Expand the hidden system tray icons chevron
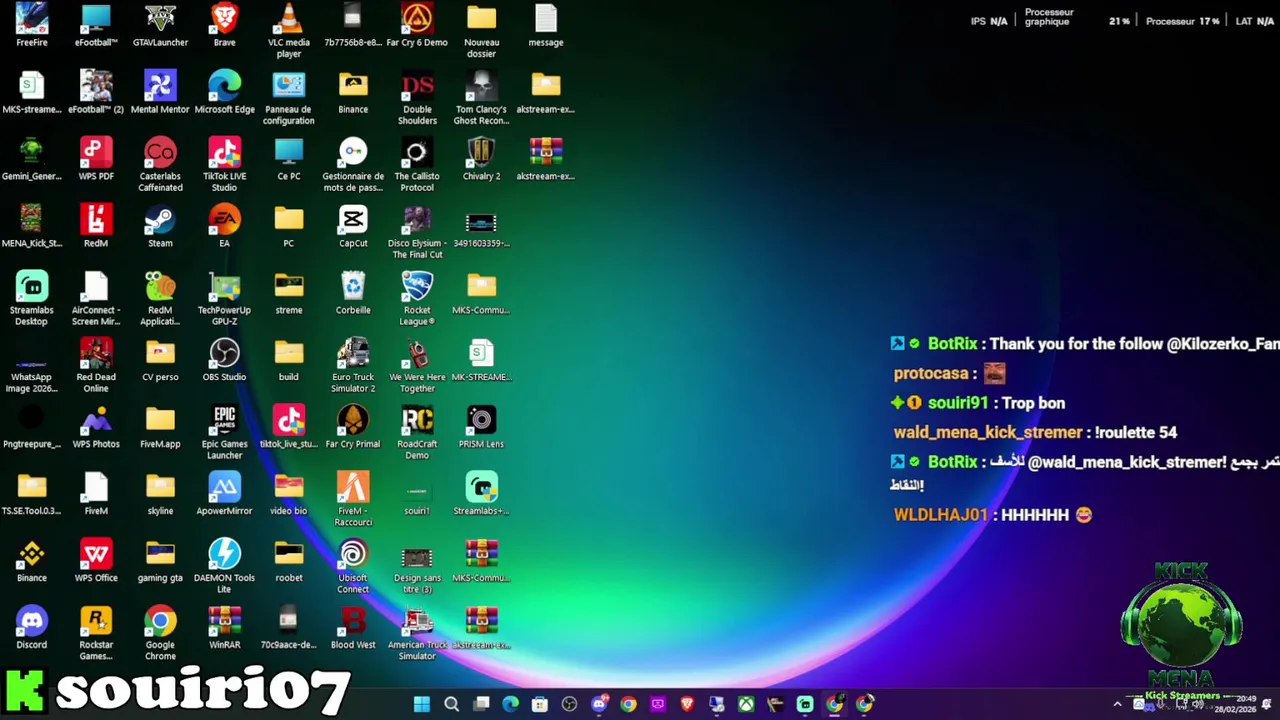Screen dimensions: 1280x720 pos(1117,704)
